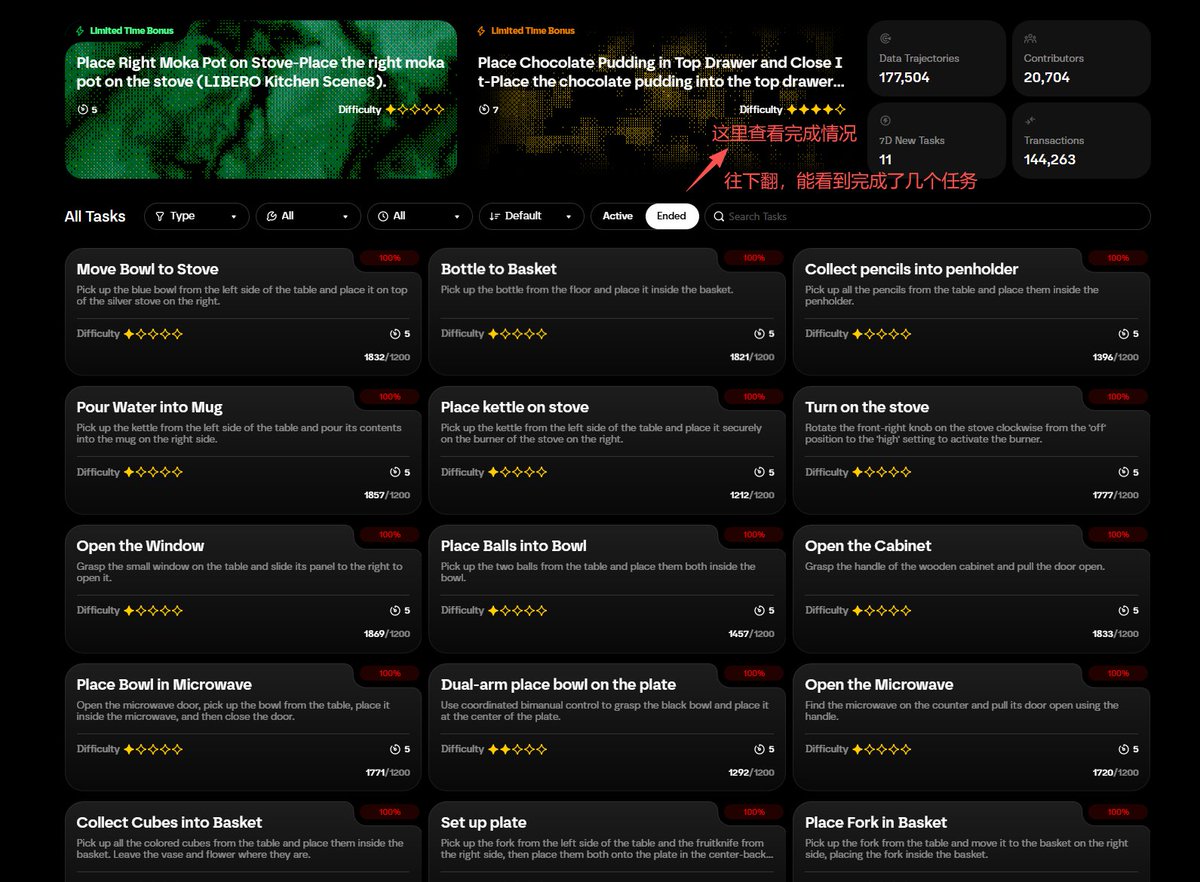Click the 1396/1200 progress count

coord(1115,357)
